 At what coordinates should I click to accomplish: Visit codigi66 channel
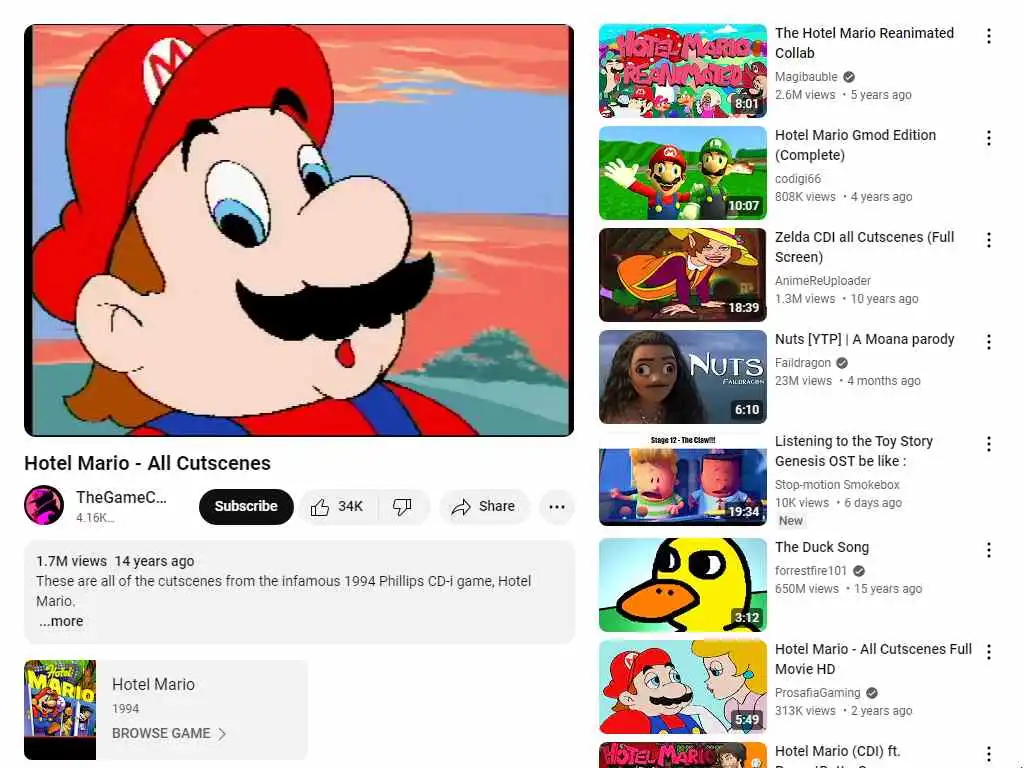[797, 178]
